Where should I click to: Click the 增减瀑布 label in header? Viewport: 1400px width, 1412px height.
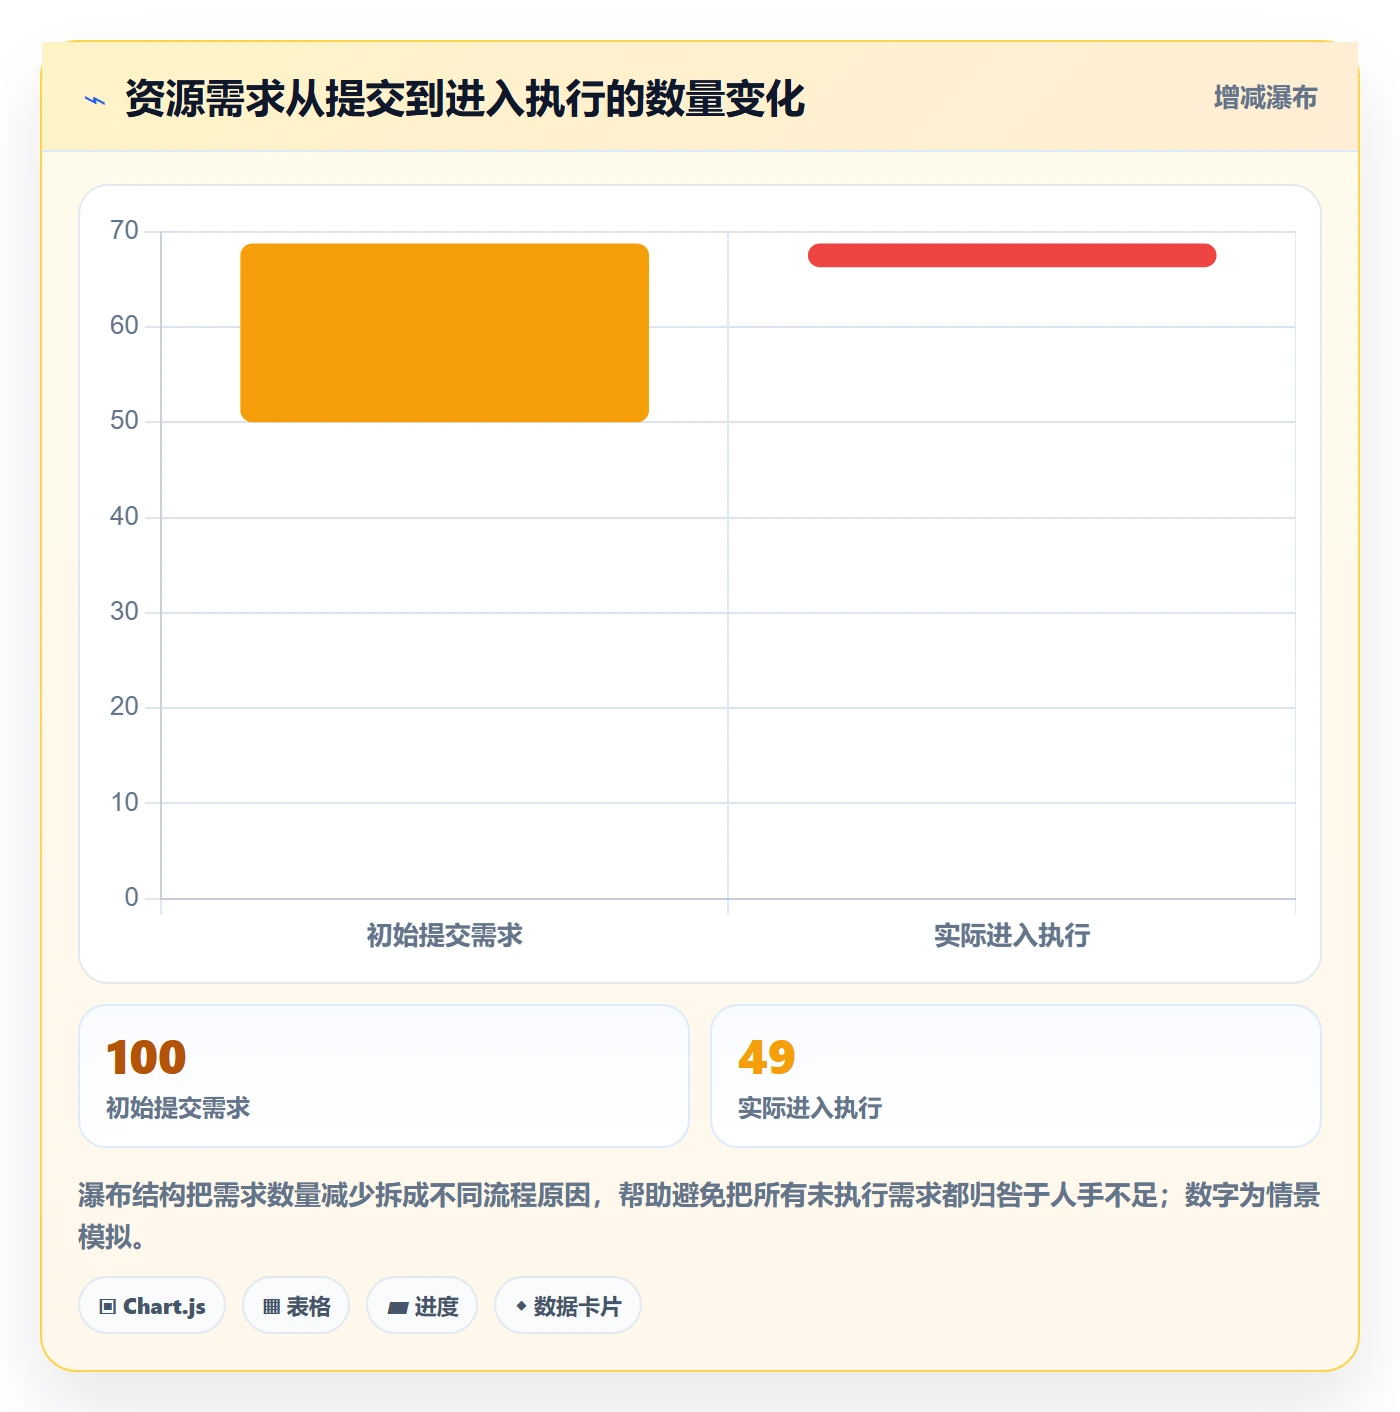click(x=1265, y=98)
